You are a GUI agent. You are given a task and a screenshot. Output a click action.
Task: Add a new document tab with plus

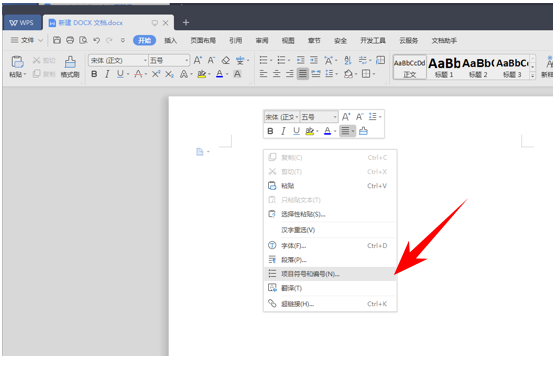click(x=186, y=23)
